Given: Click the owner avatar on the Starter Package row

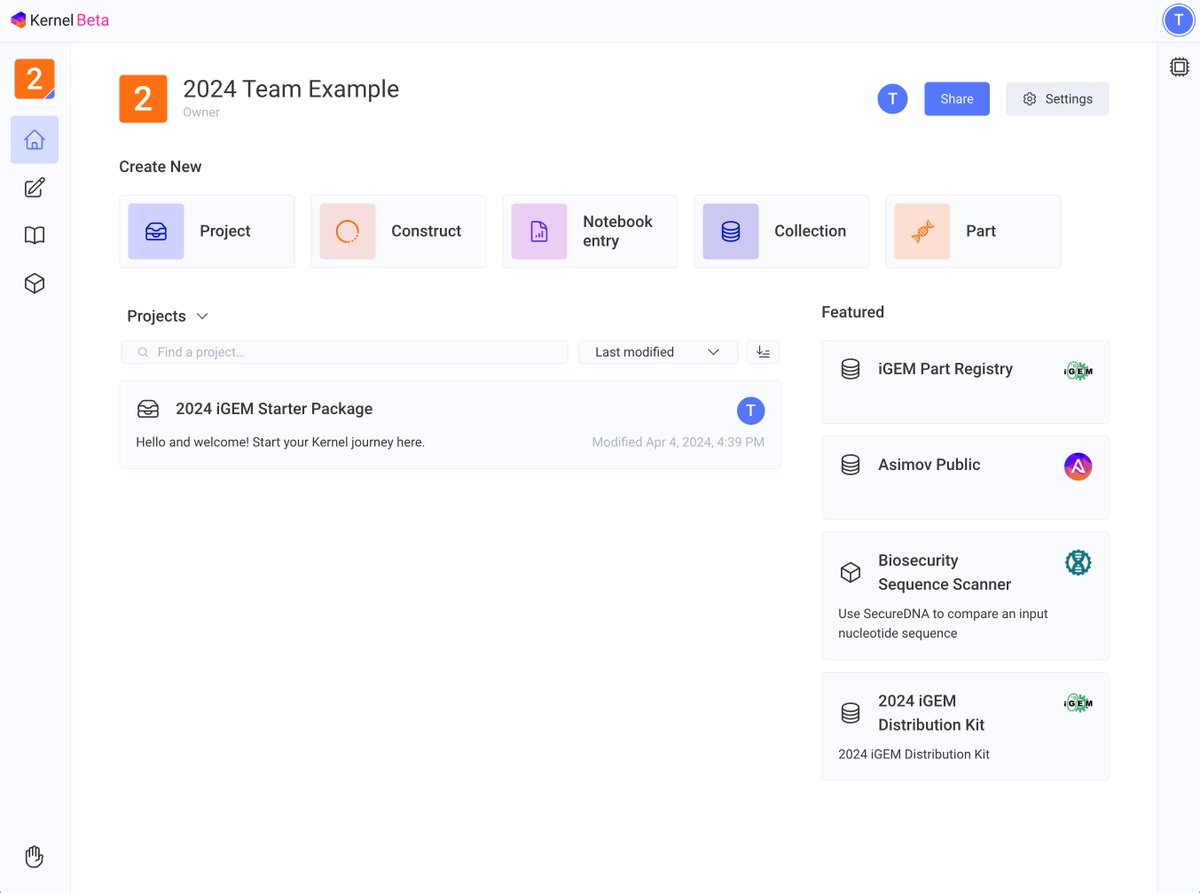Looking at the screenshot, I should 751,410.
